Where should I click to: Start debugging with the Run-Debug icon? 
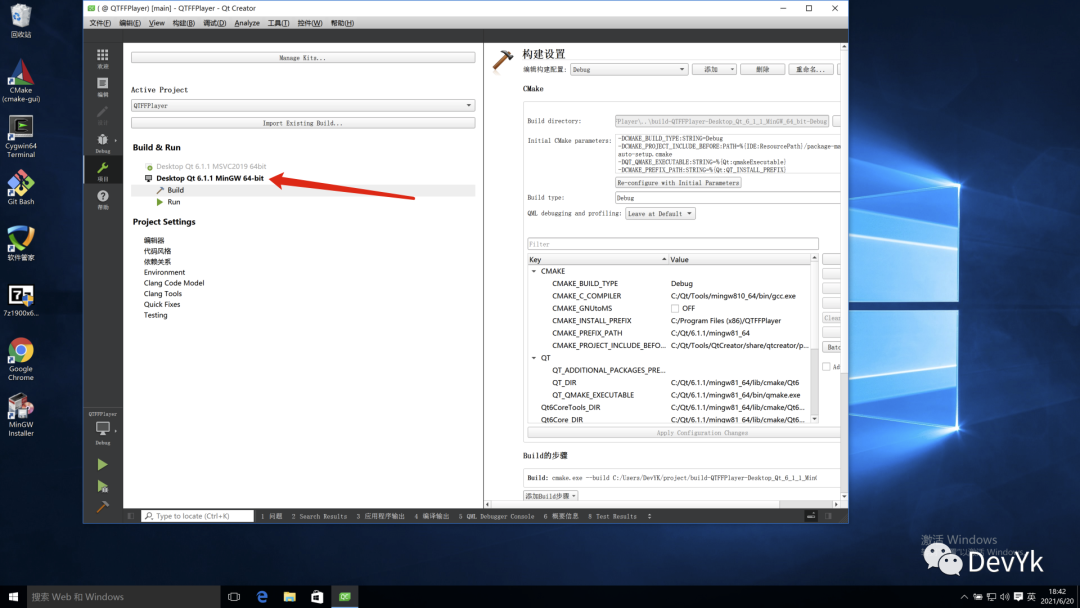tap(103, 486)
